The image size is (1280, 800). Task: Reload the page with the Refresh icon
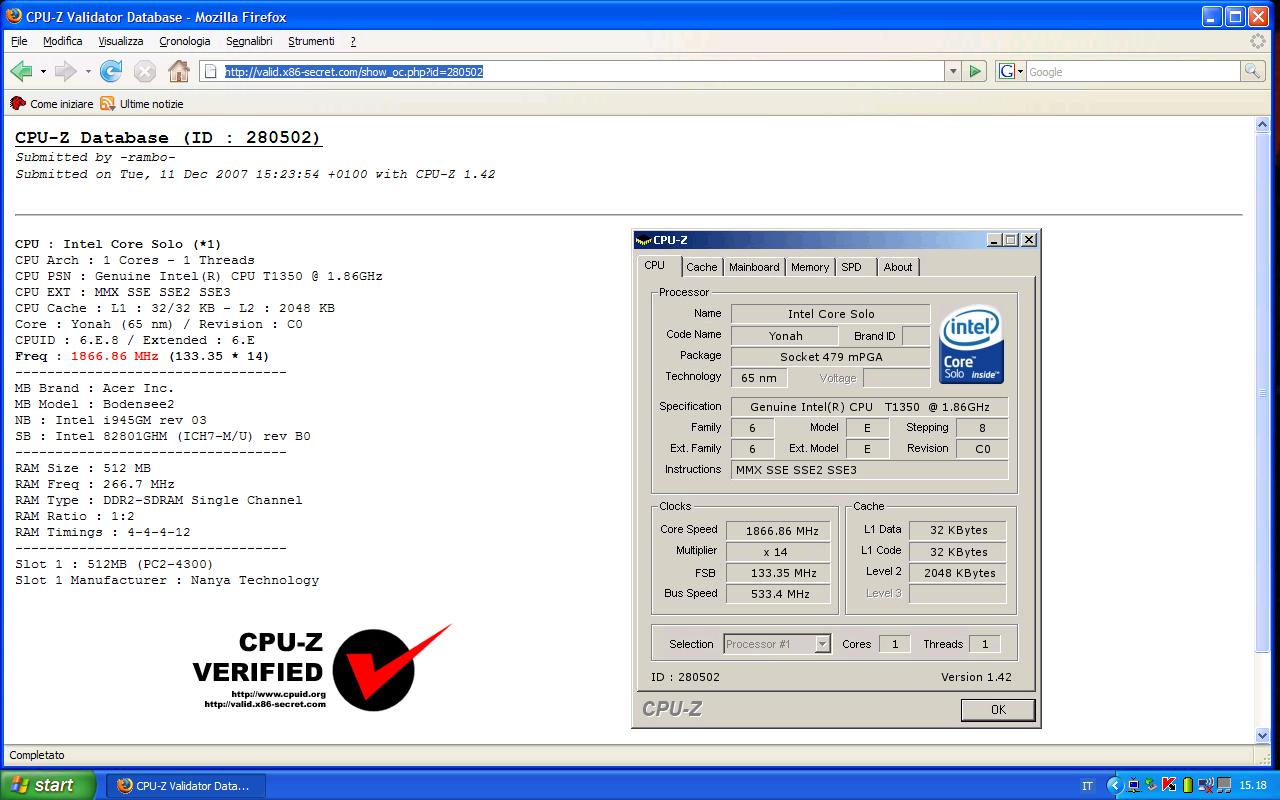111,71
